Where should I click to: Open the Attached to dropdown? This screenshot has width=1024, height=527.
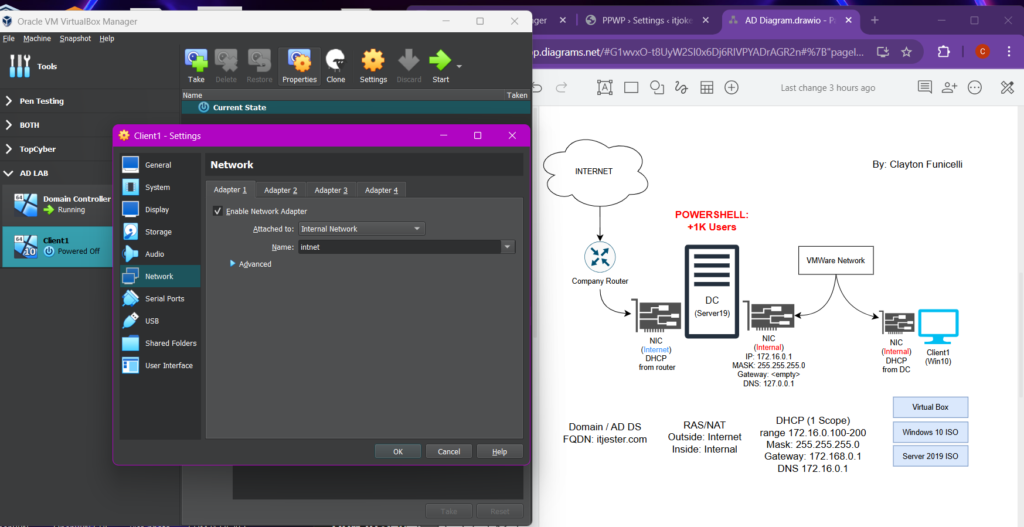tap(362, 229)
